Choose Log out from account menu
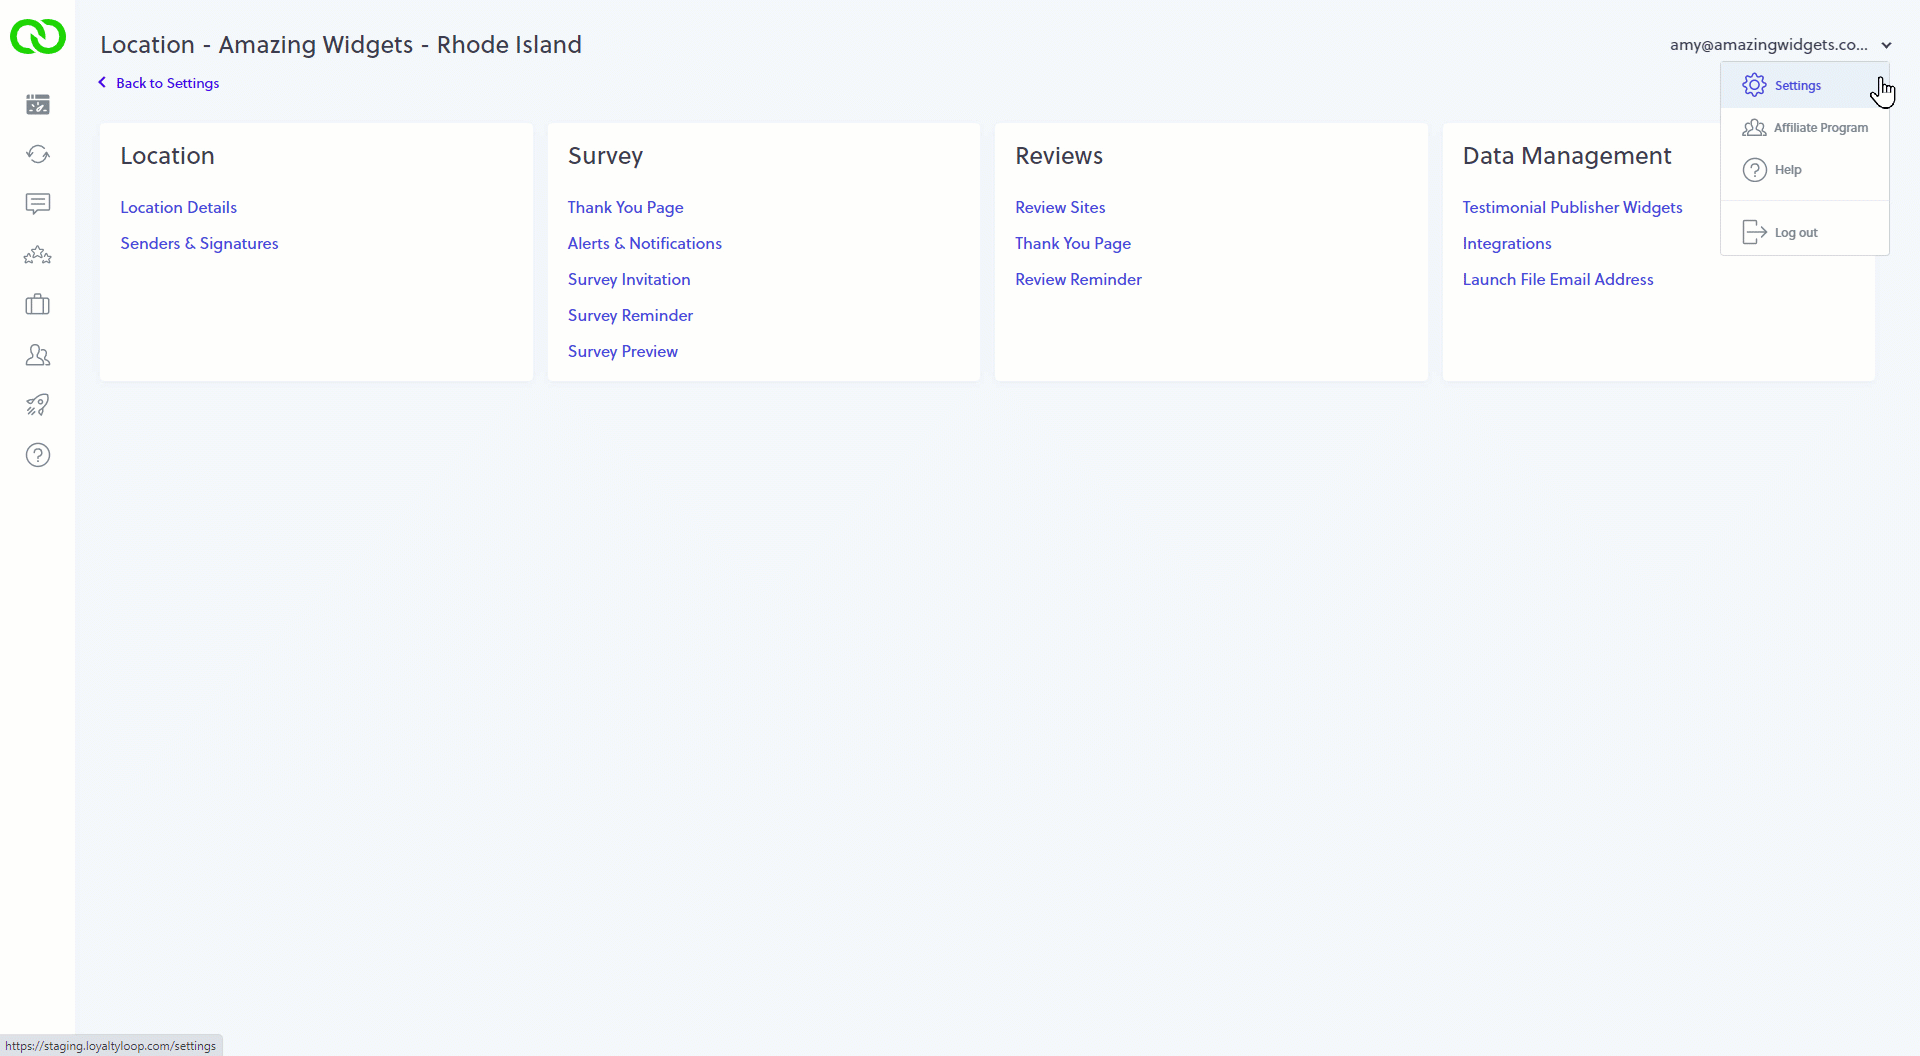The height and width of the screenshot is (1056, 1920). [x=1804, y=232]
